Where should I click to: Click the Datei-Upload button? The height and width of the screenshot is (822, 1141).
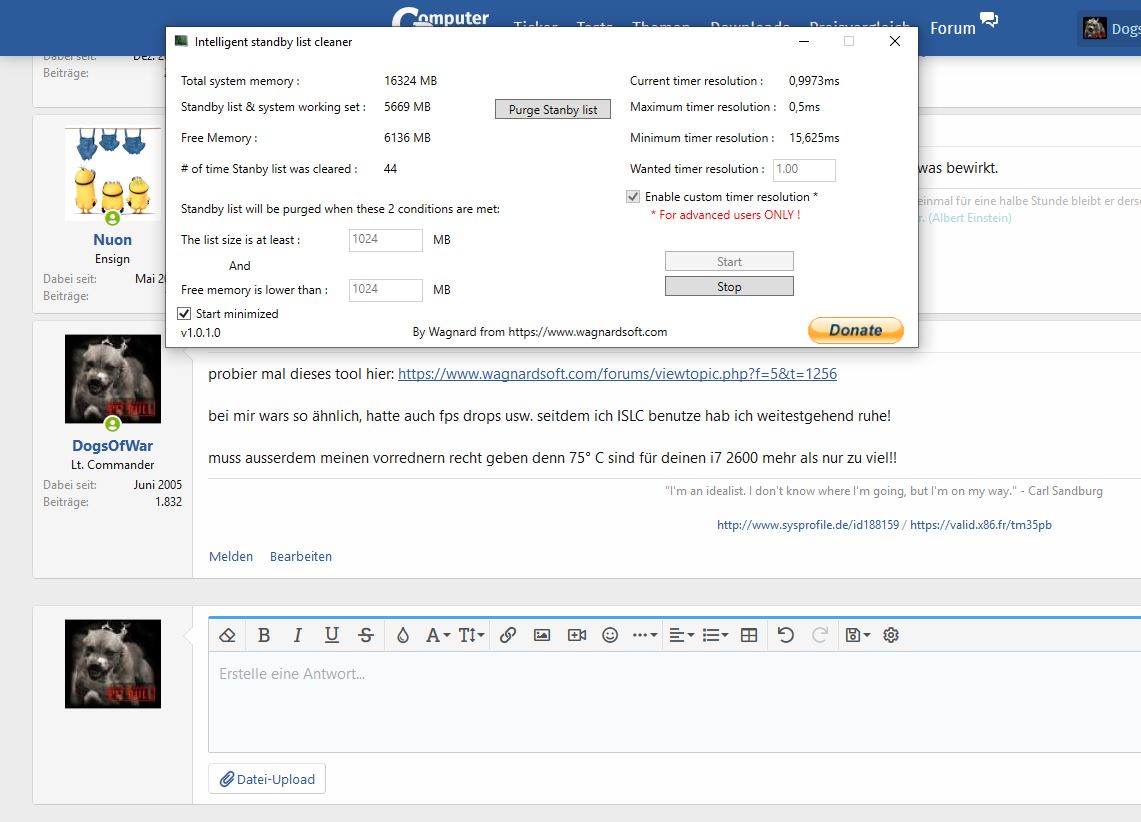267,779
